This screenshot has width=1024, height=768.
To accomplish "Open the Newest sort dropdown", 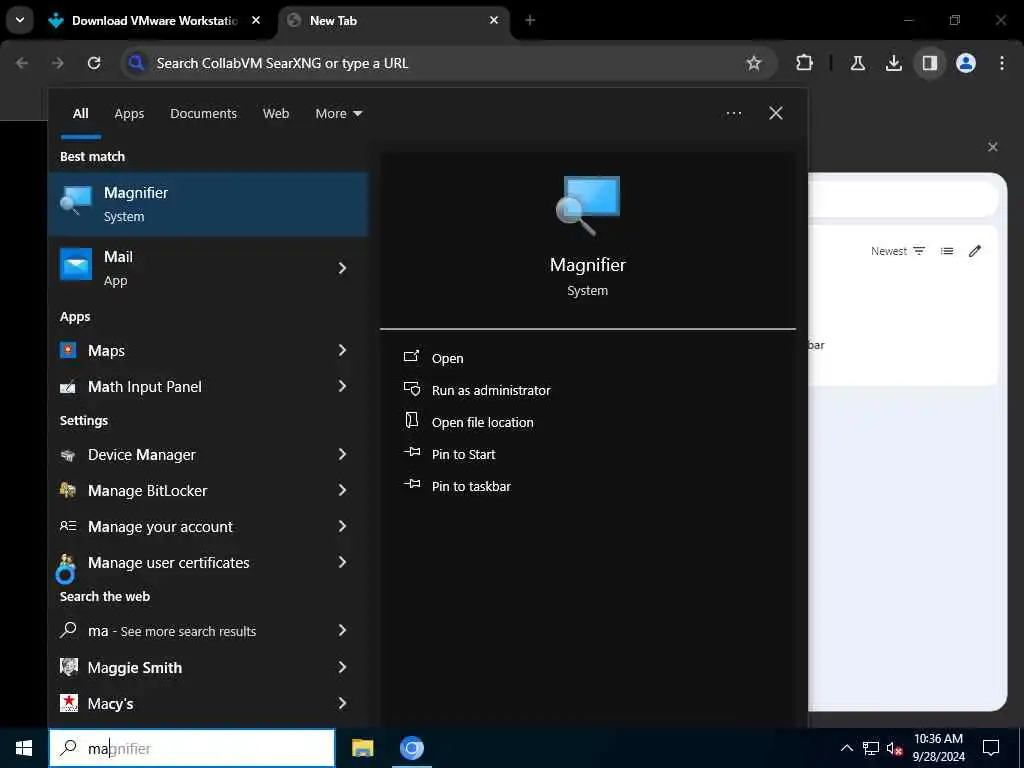I will pos(898,251).
